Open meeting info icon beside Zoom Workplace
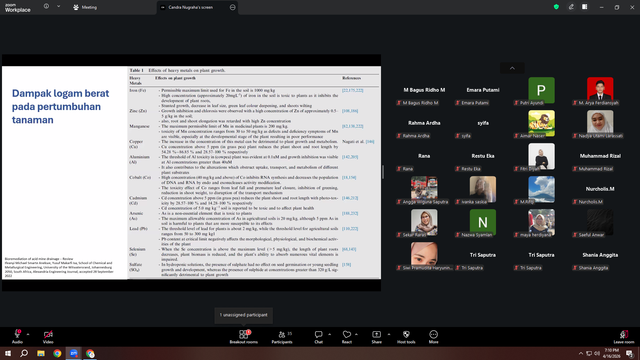 tap(46, 7)
